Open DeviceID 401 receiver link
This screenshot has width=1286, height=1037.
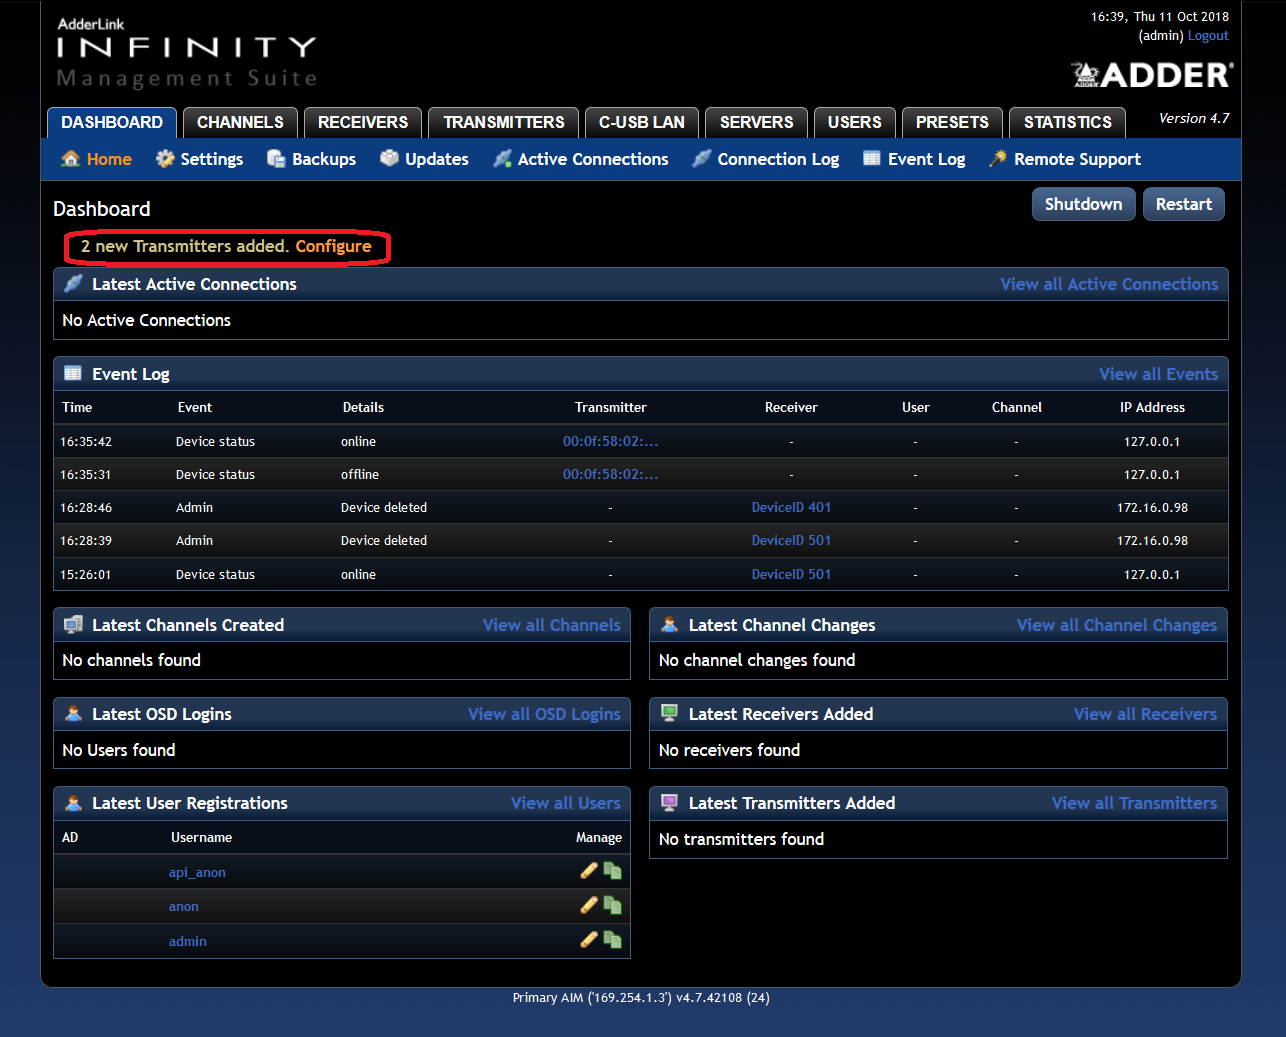pos(791,507)
